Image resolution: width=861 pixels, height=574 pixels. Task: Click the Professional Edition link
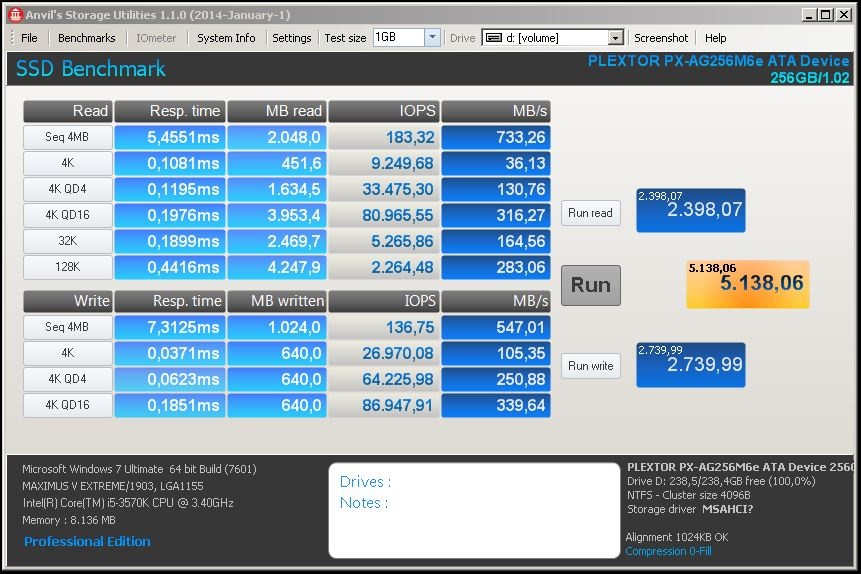pyautogui.click(x=87, y=542)
